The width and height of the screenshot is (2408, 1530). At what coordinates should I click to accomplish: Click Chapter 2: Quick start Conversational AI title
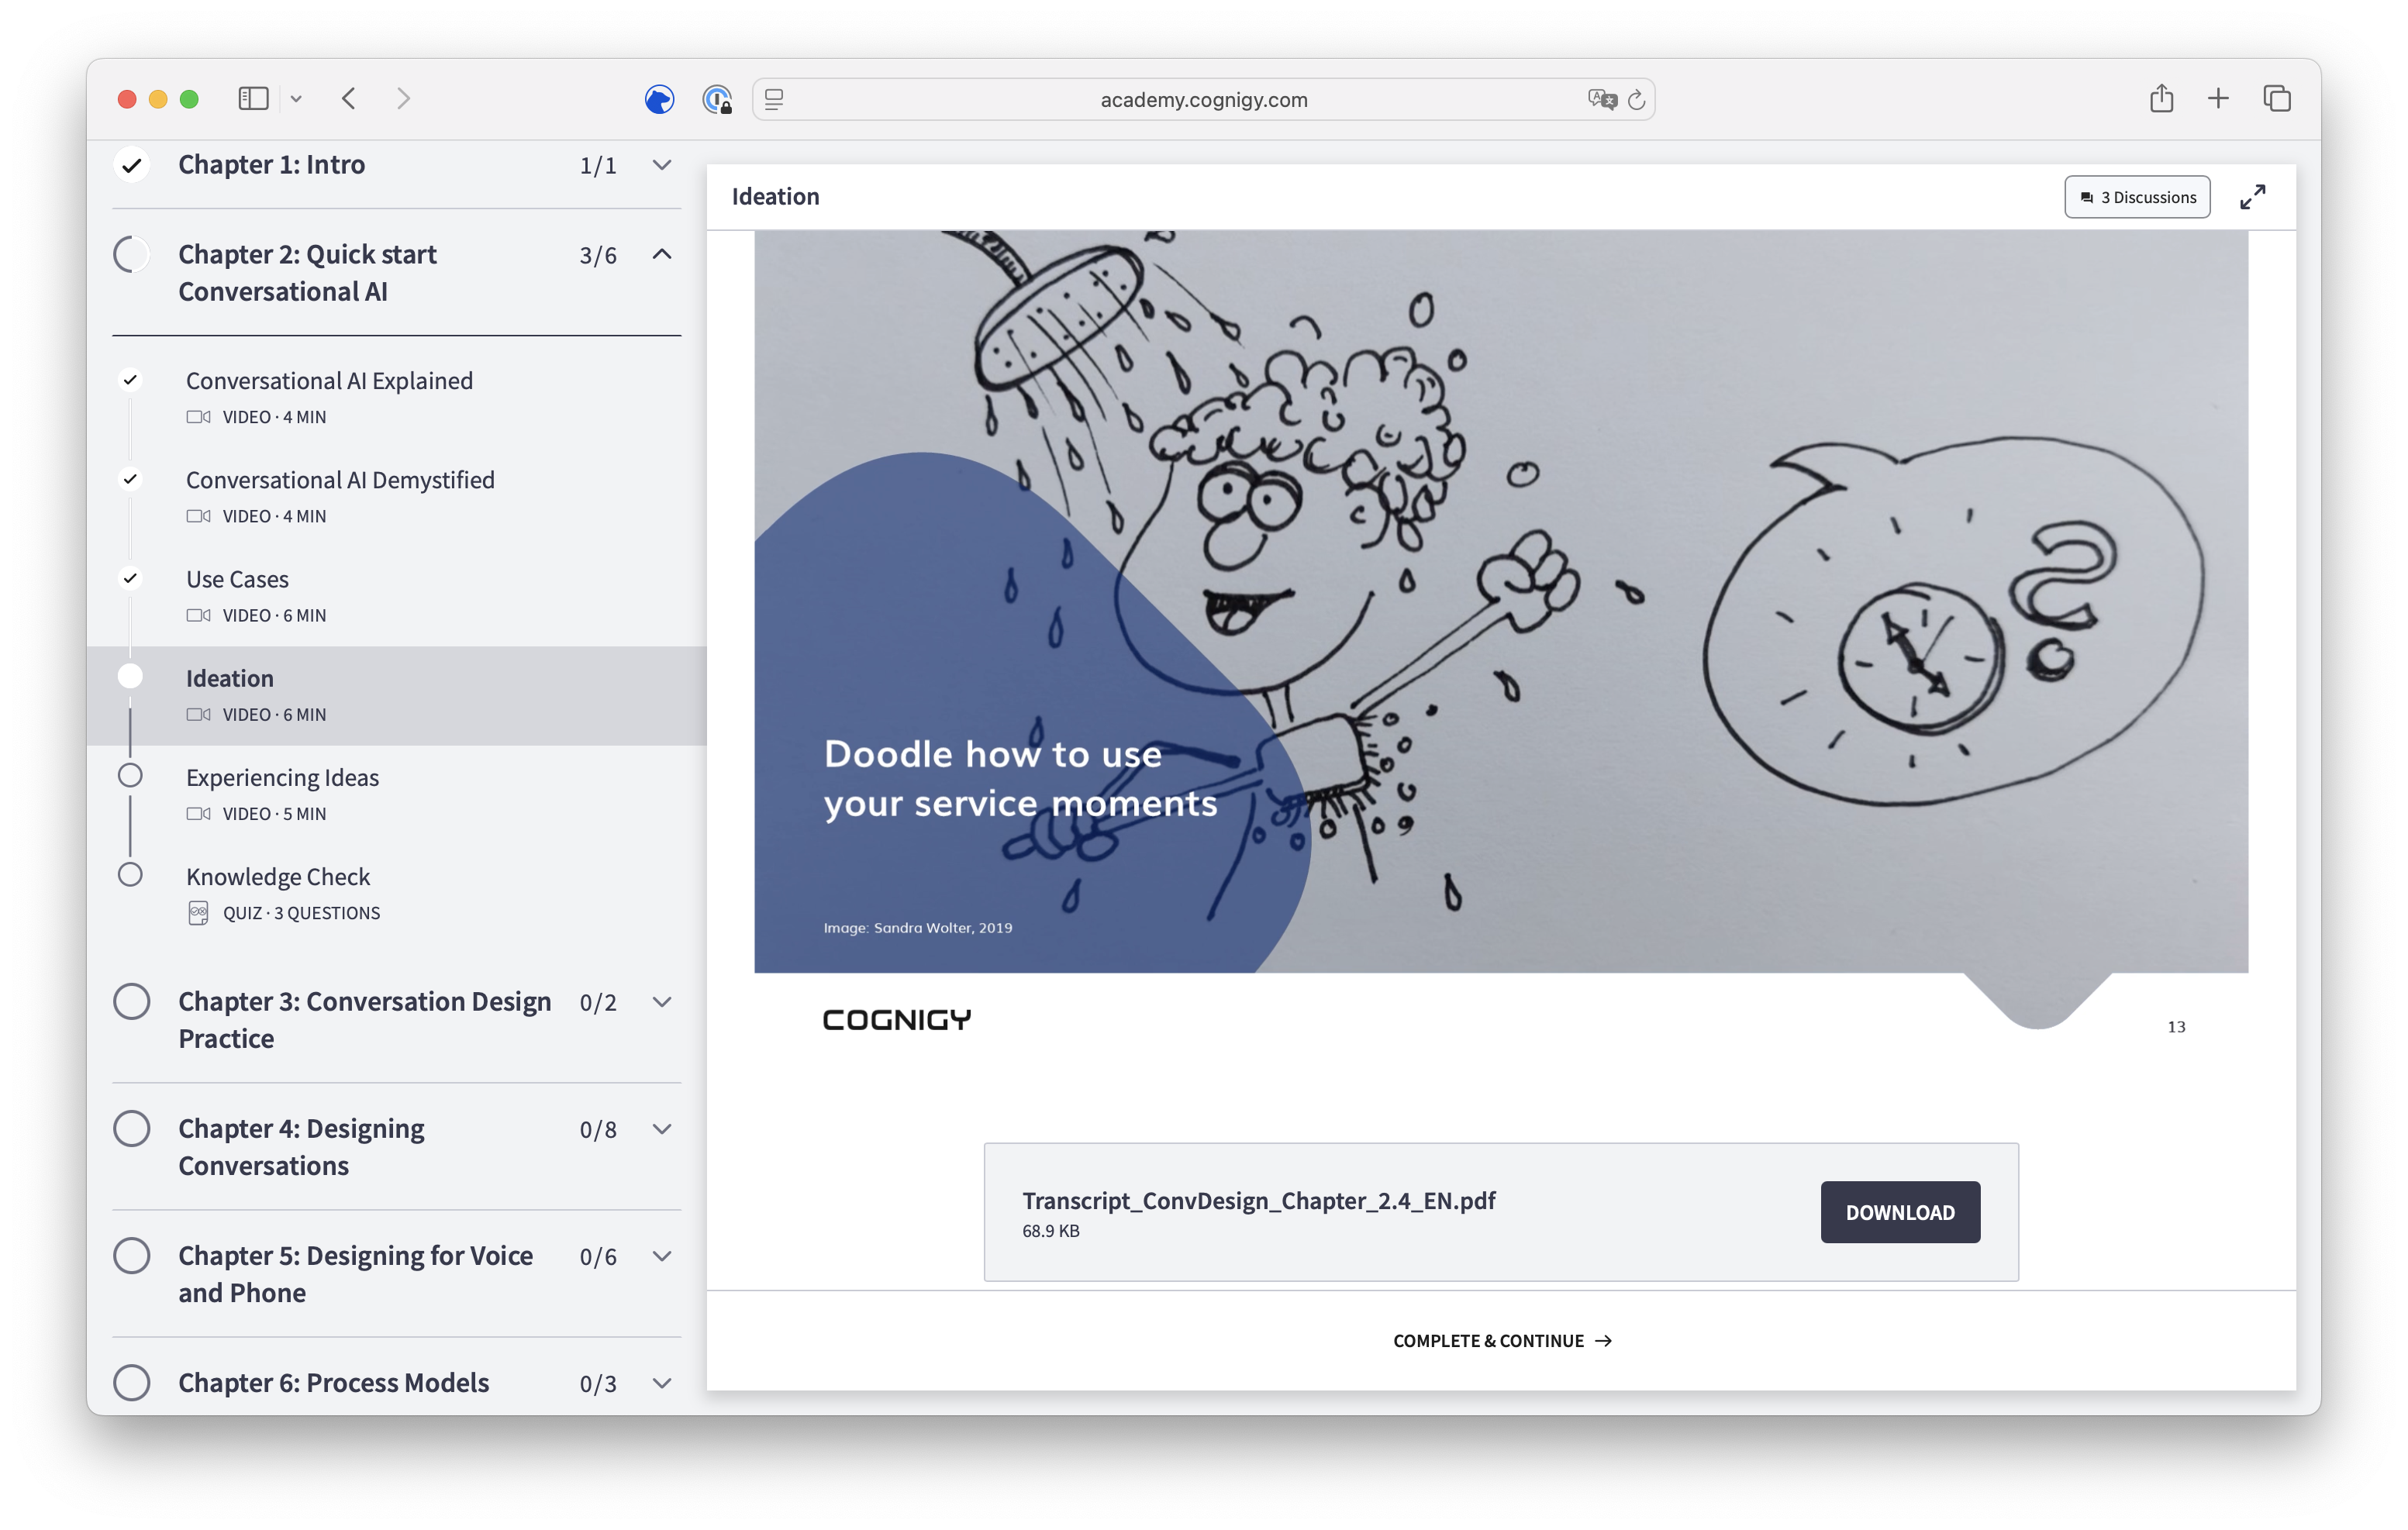click(x=307, y=273)
